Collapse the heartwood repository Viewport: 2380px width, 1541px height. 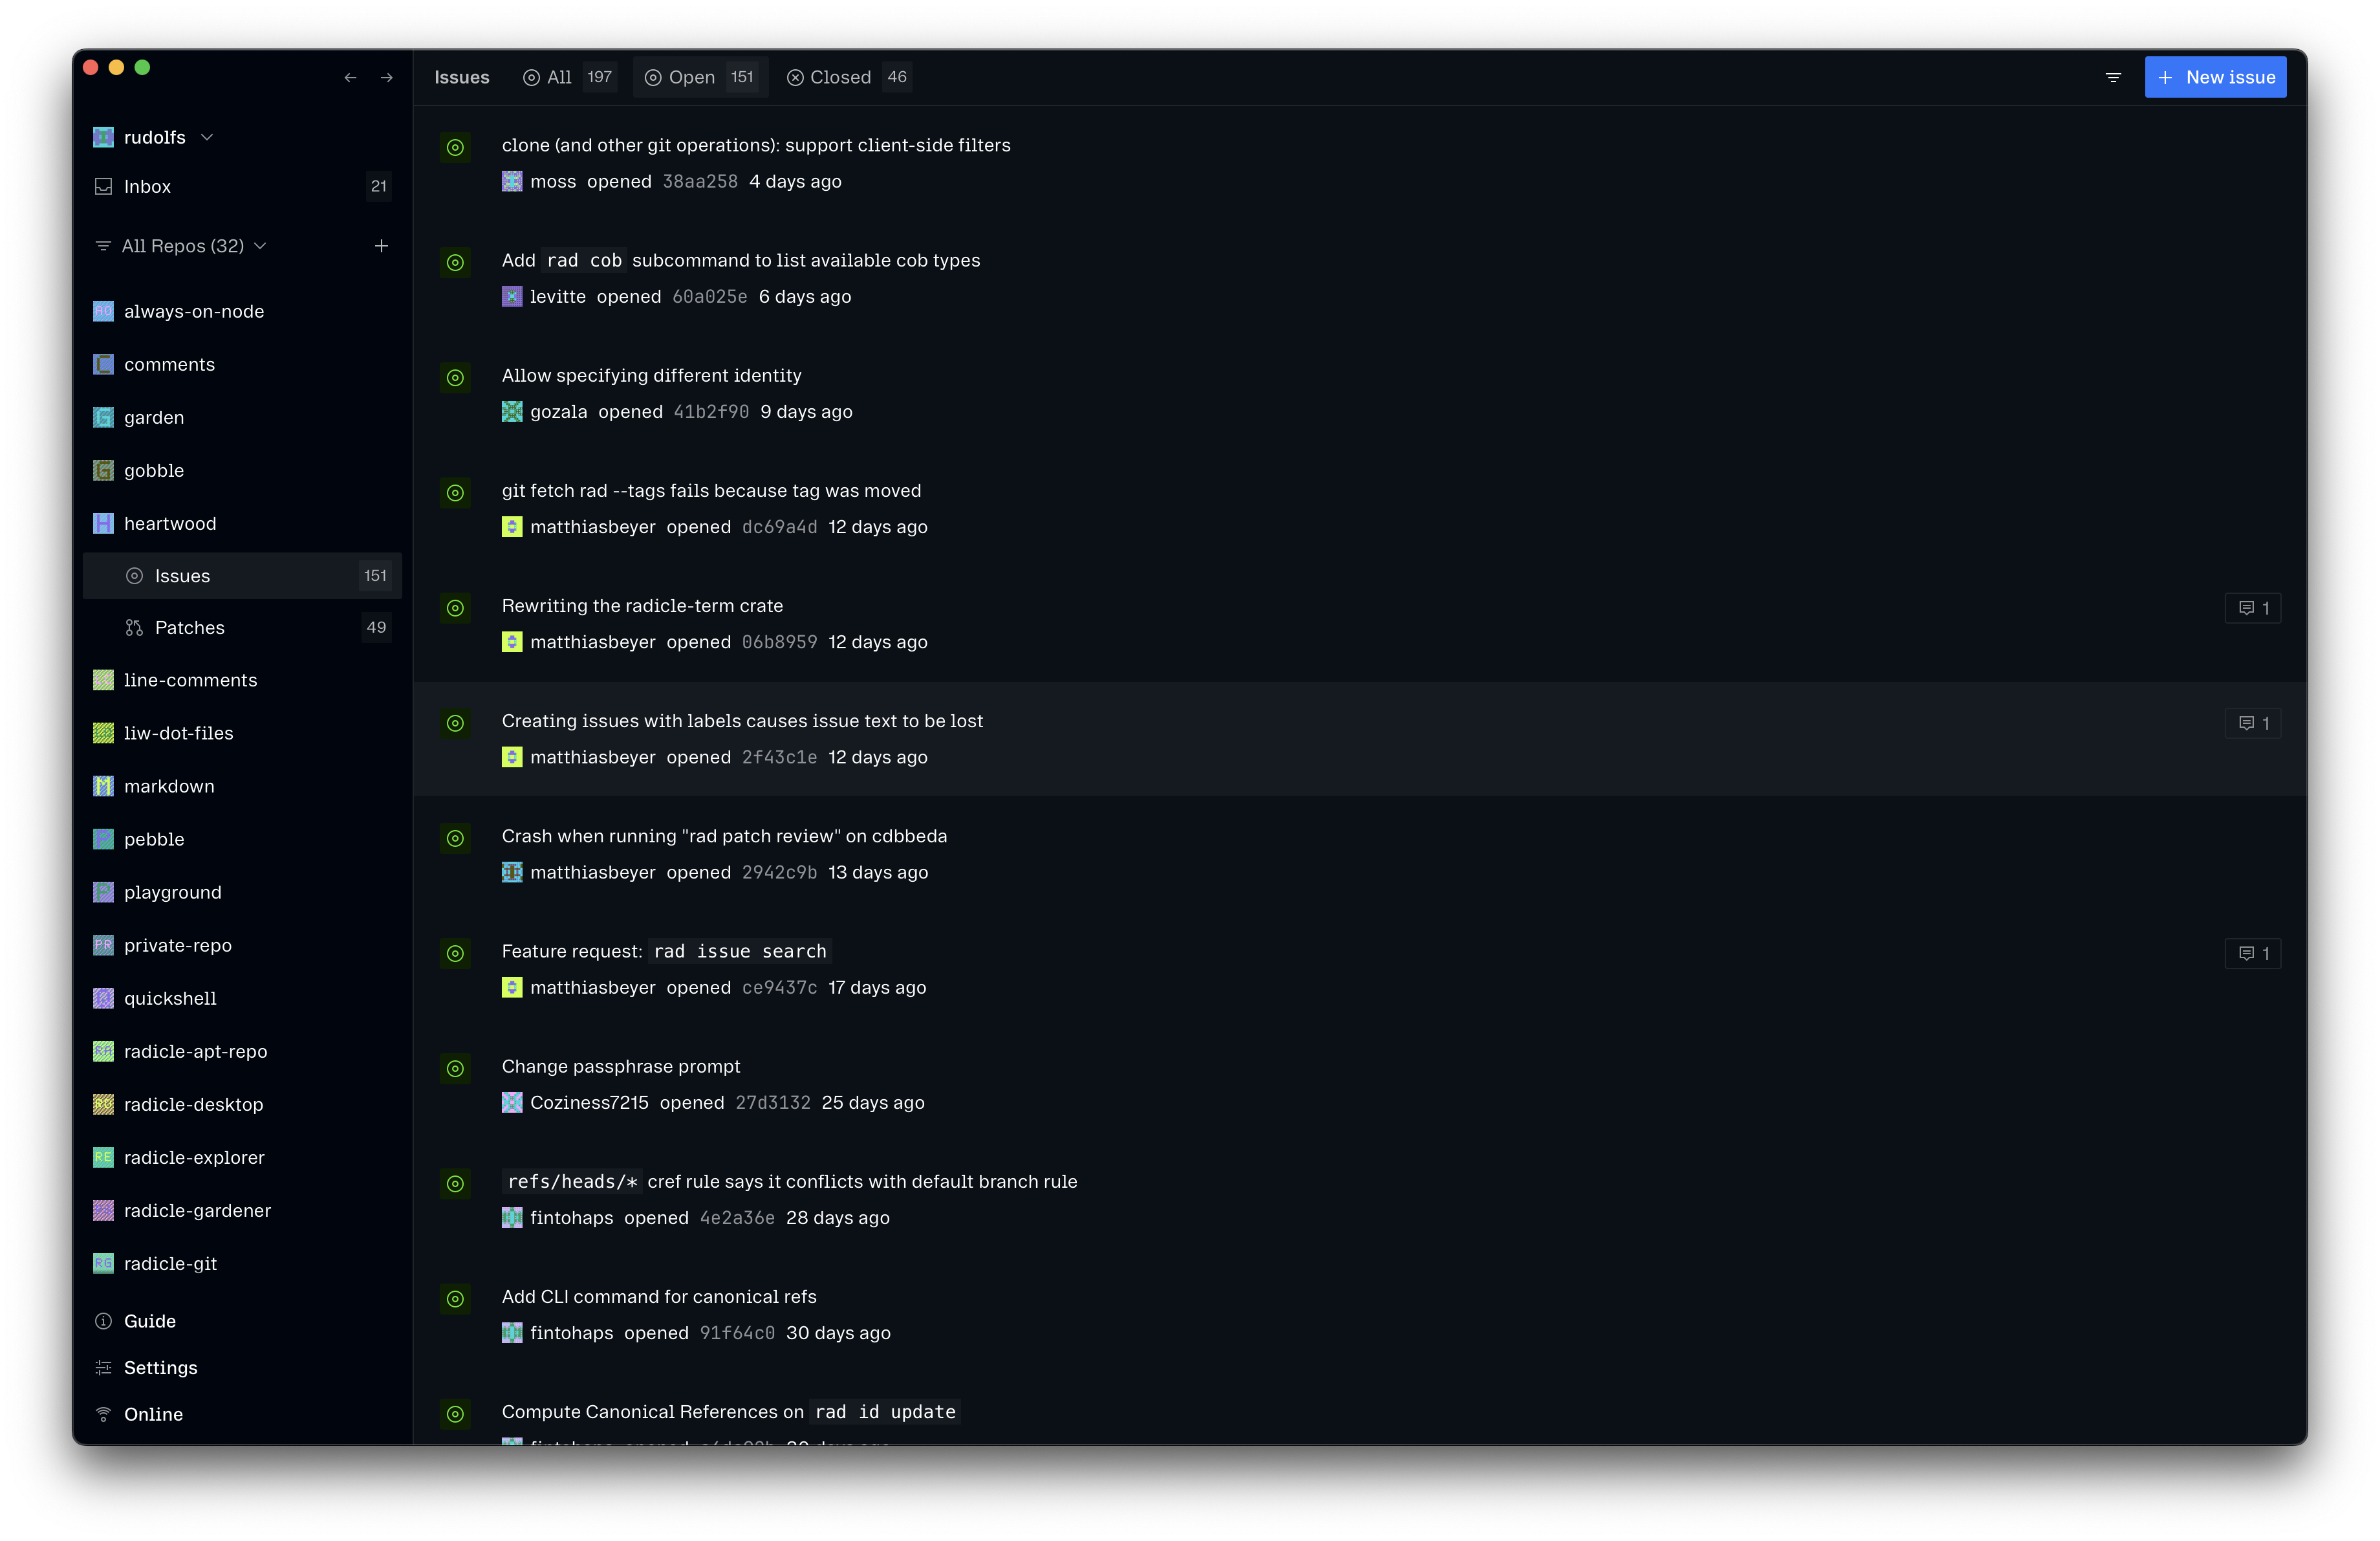[169, 524]
